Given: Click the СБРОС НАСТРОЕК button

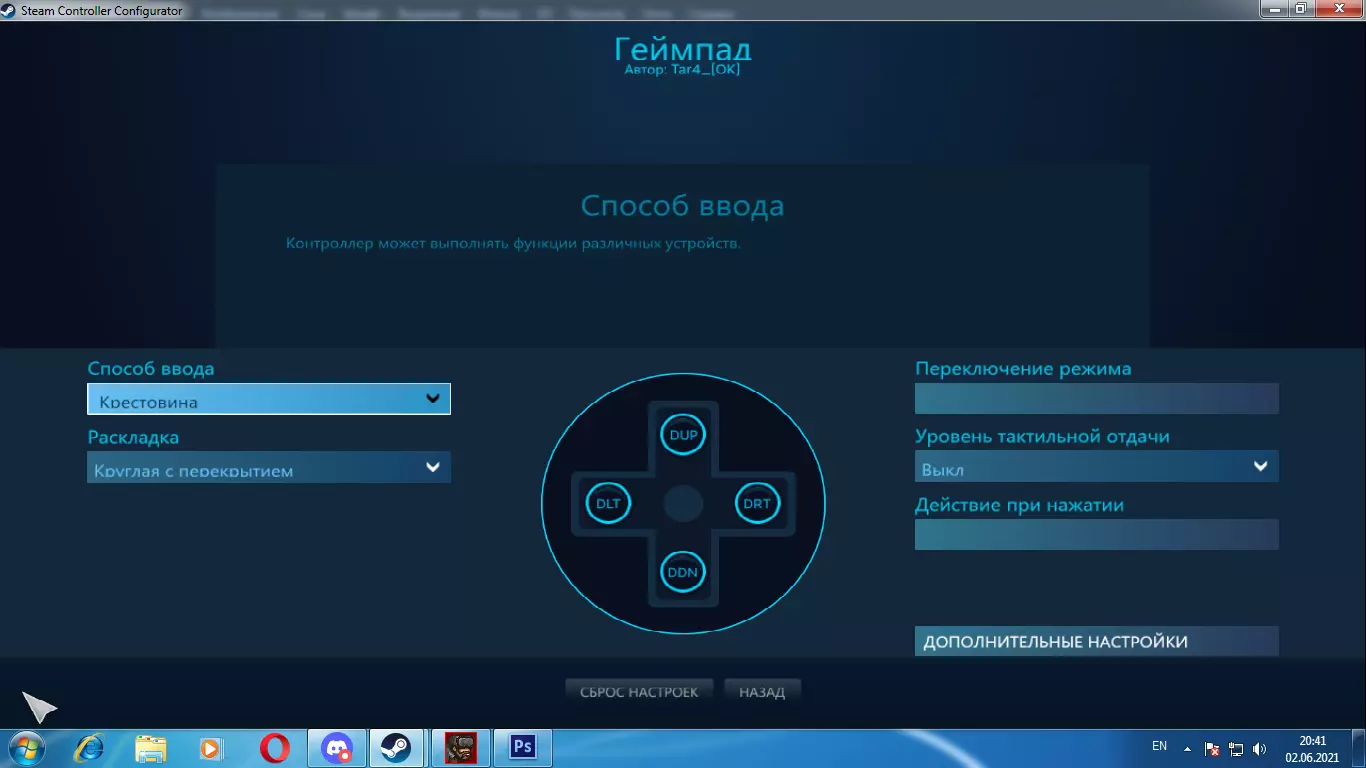Looking at the screenshot, I should tap(639, 691).
